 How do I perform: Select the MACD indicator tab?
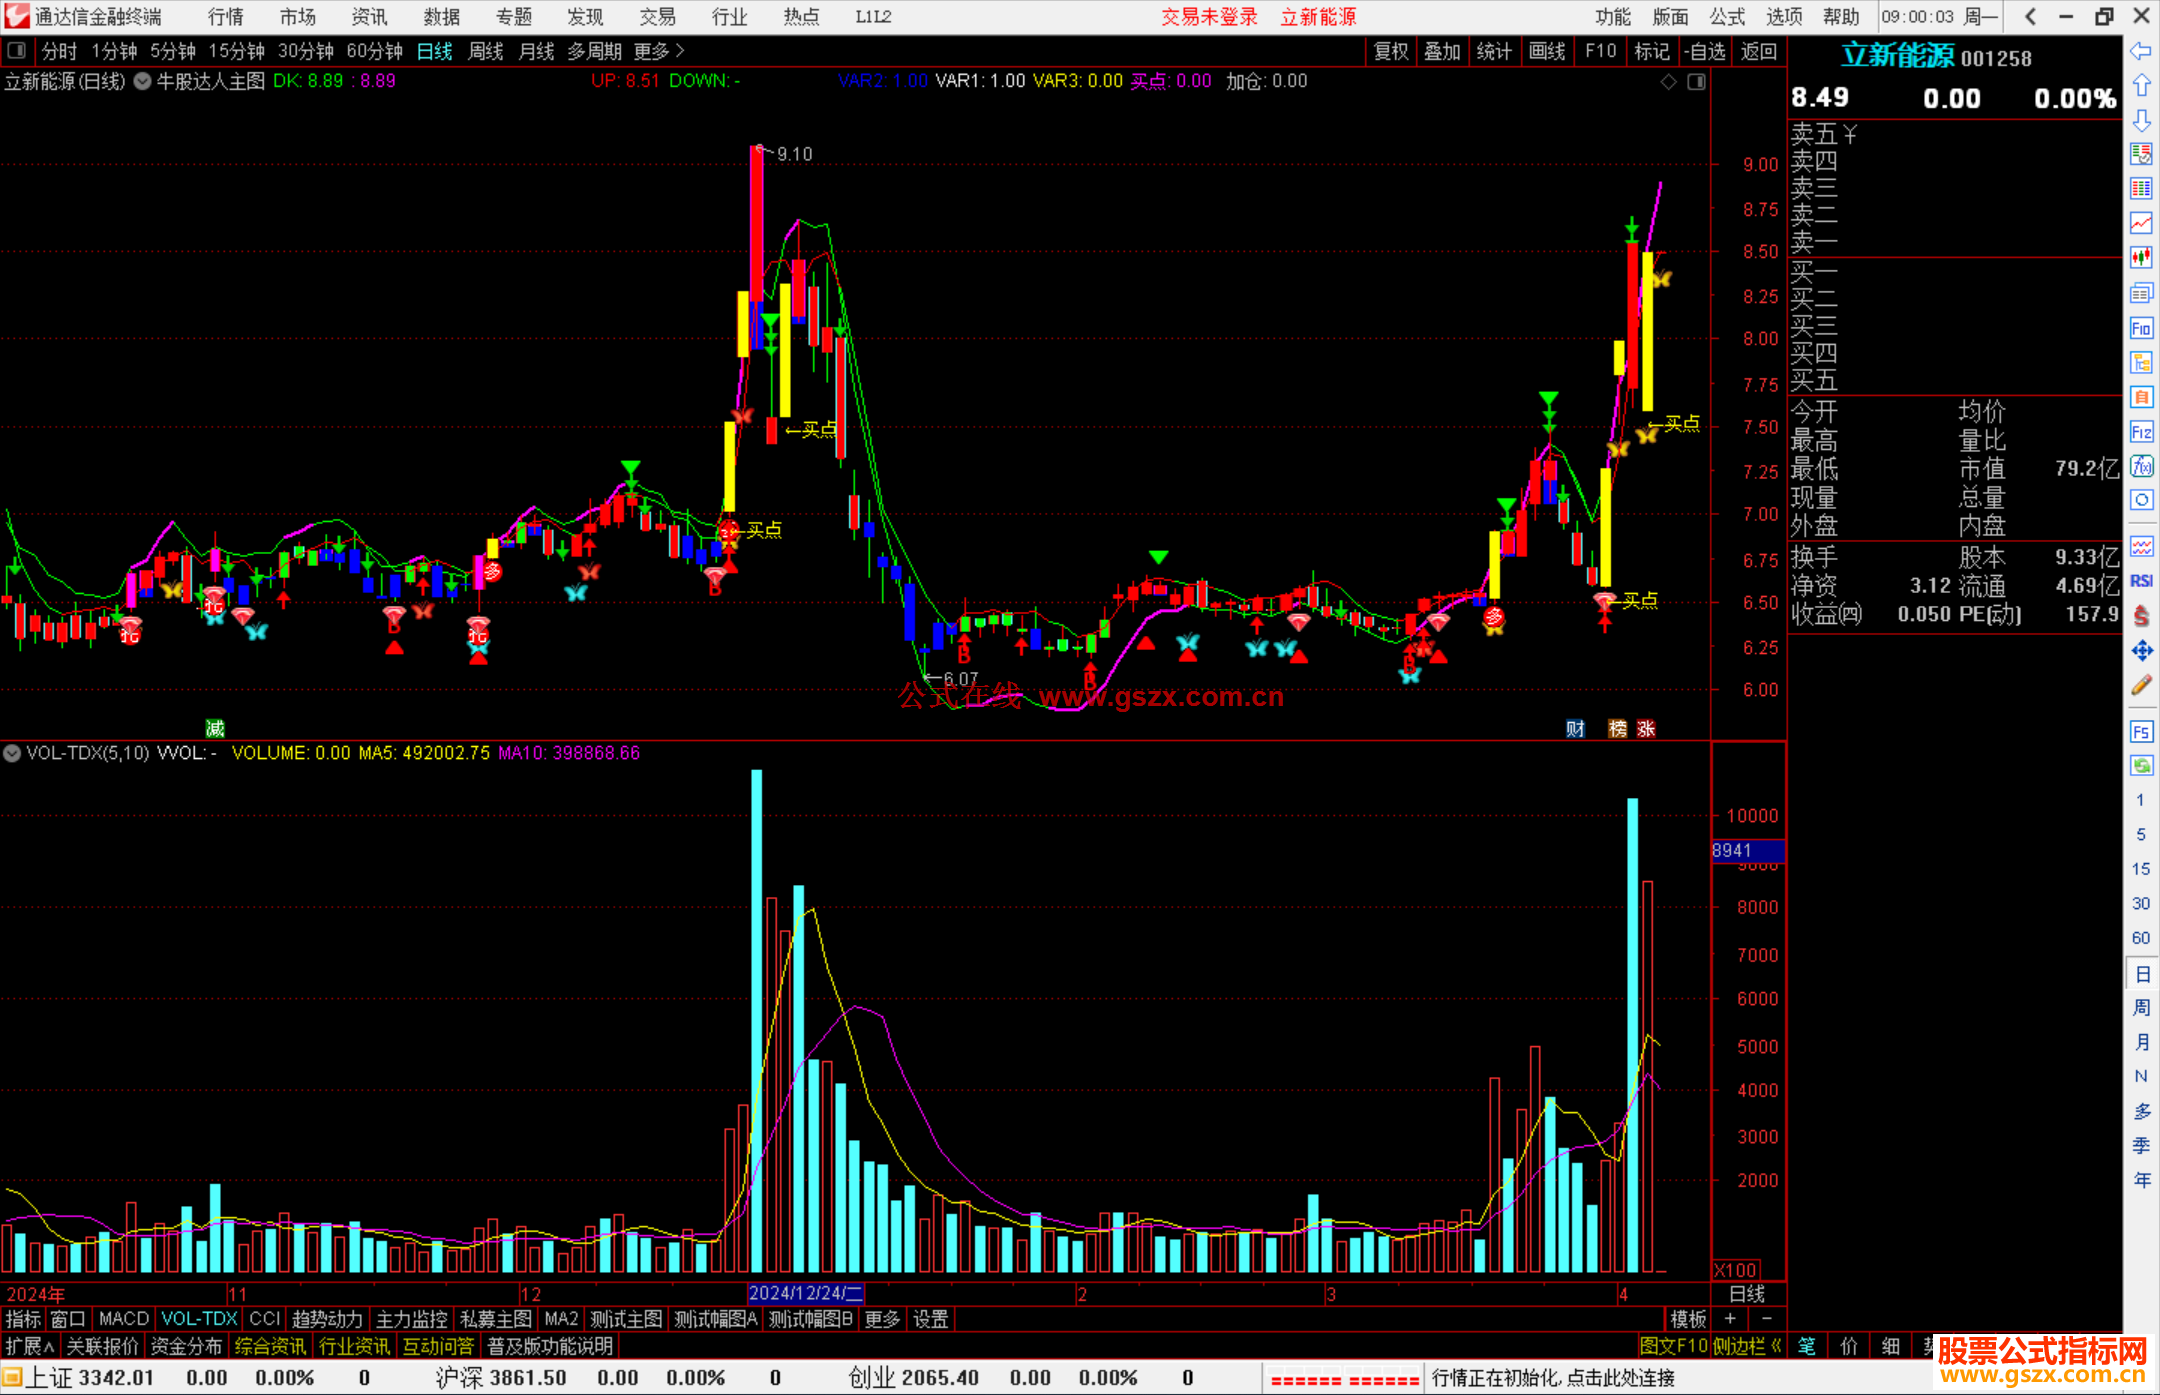coord(124,1319)
